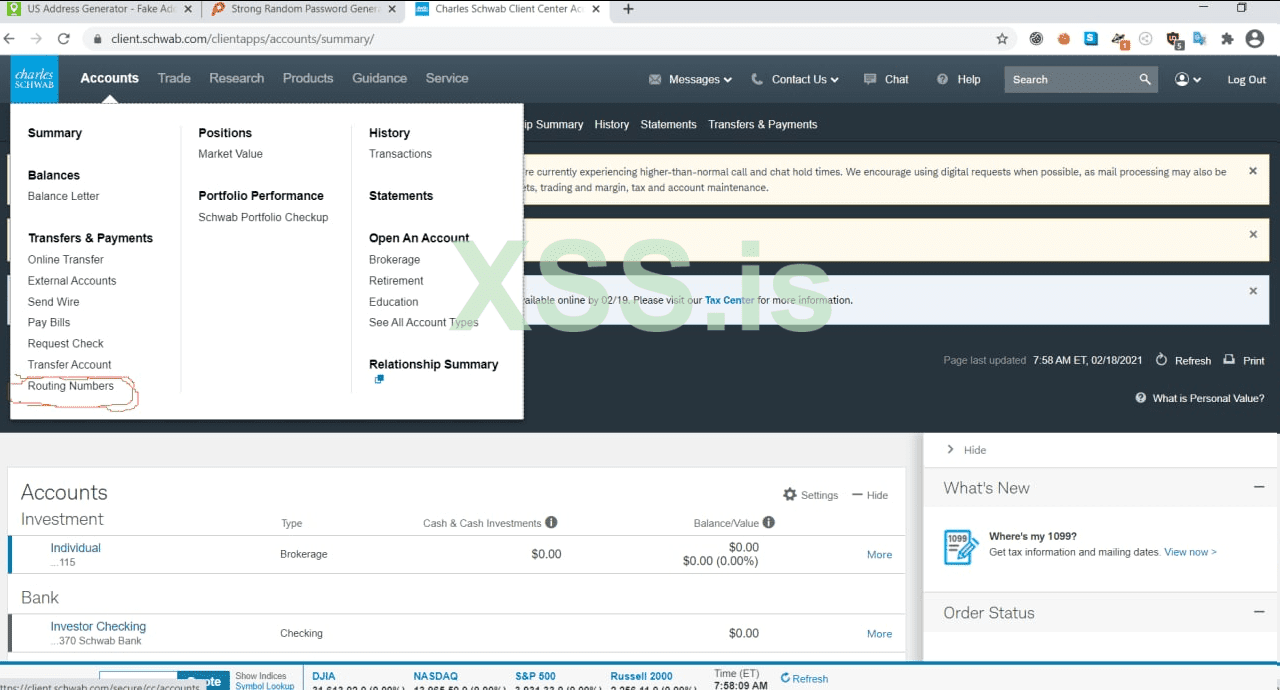Click Balance/Value info icon
This screenshot has height=690, width=1280.
tap(768, 522)
